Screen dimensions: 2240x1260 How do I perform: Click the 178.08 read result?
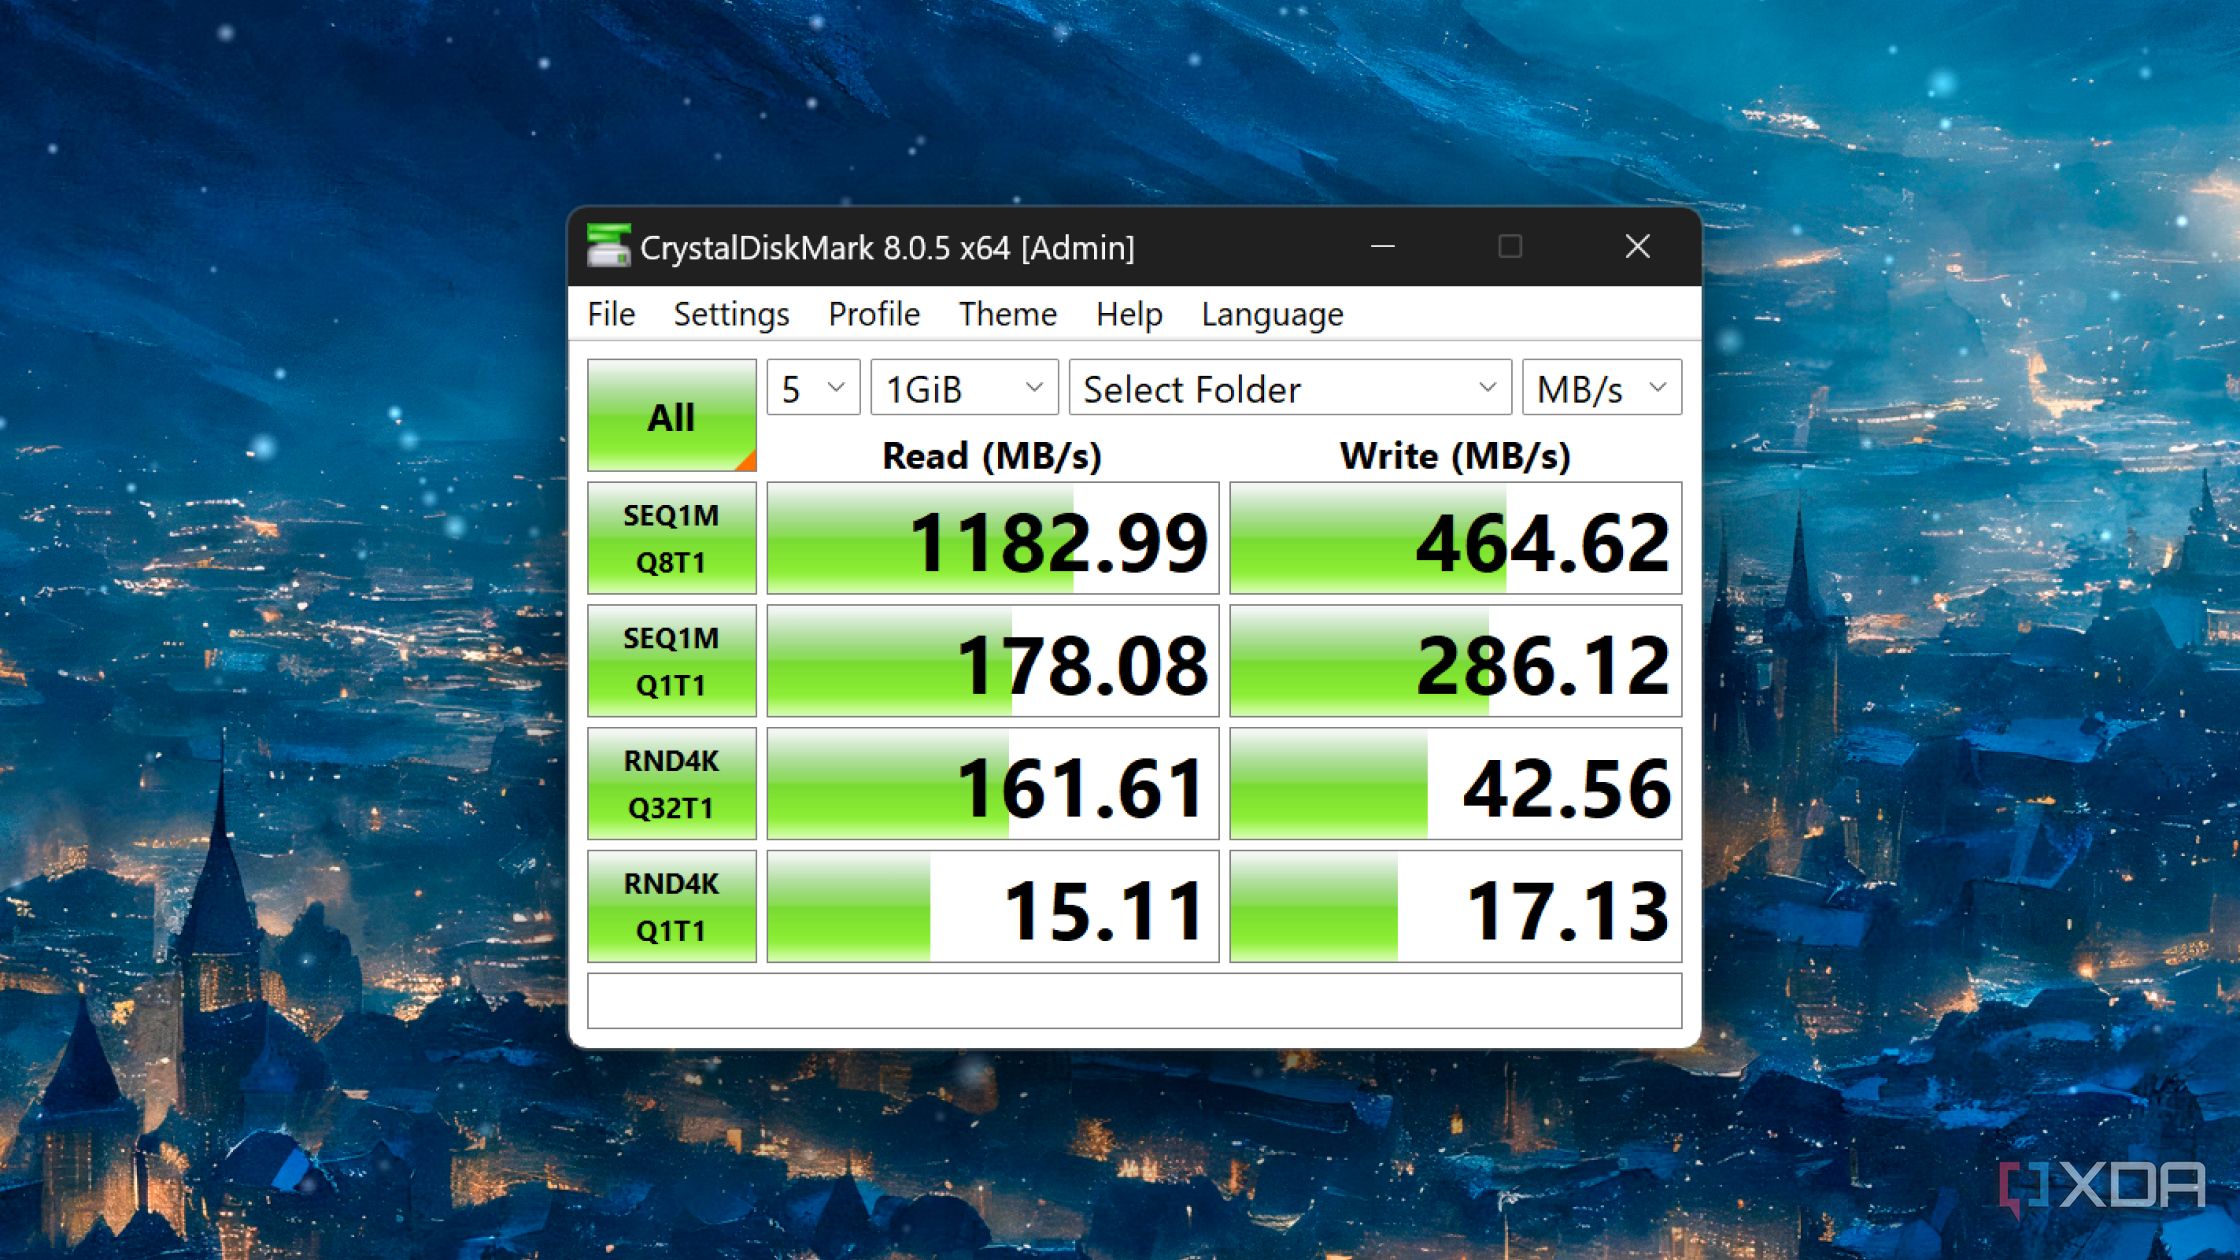click(993, 661)
